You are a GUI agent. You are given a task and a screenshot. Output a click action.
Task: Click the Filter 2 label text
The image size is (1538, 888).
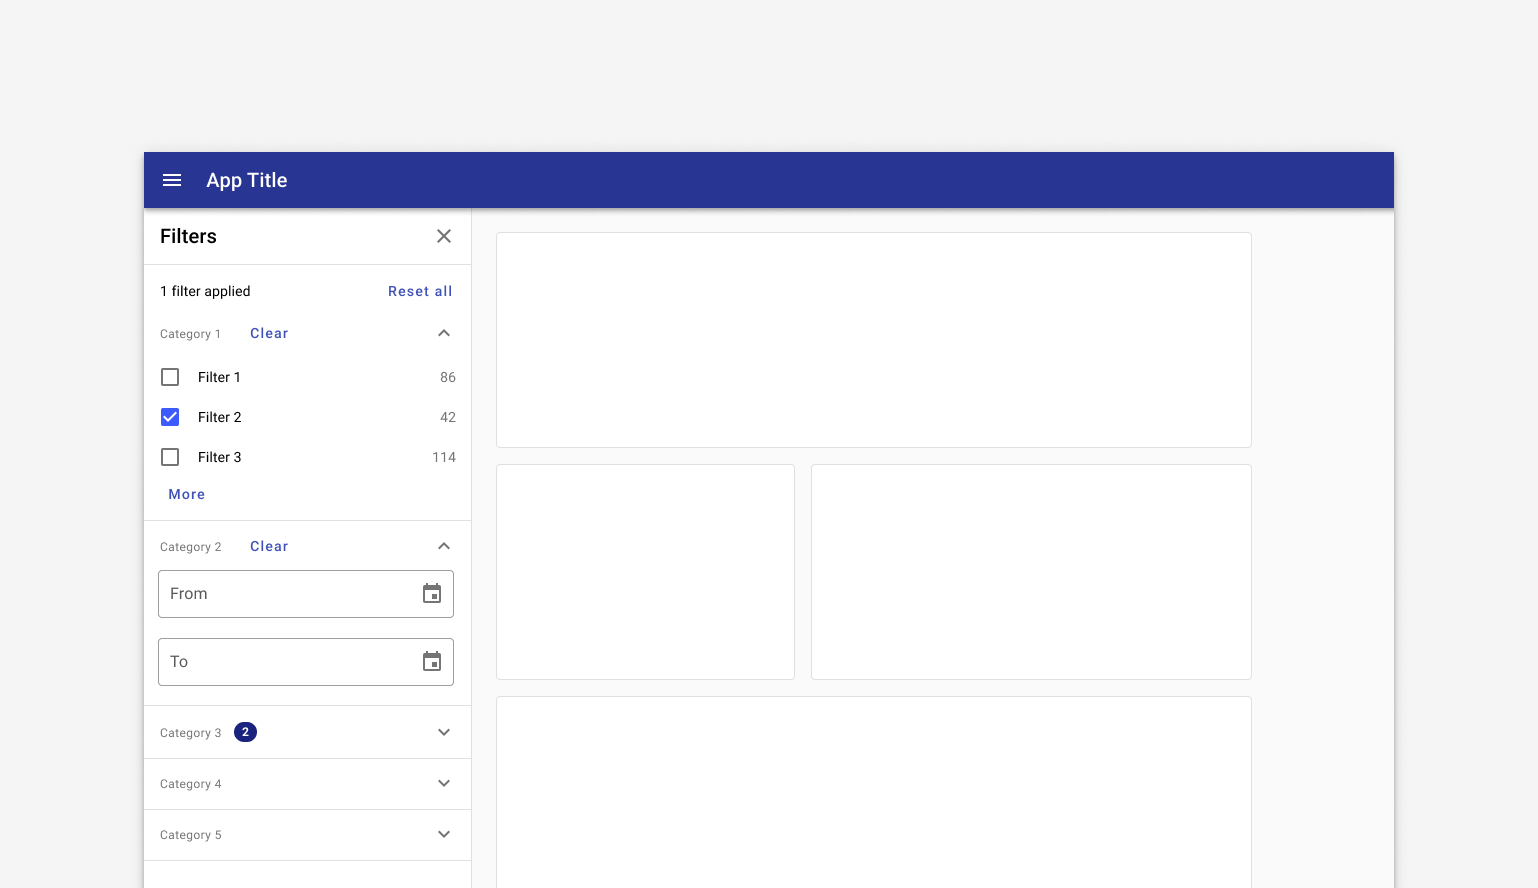tap(220, 417)
